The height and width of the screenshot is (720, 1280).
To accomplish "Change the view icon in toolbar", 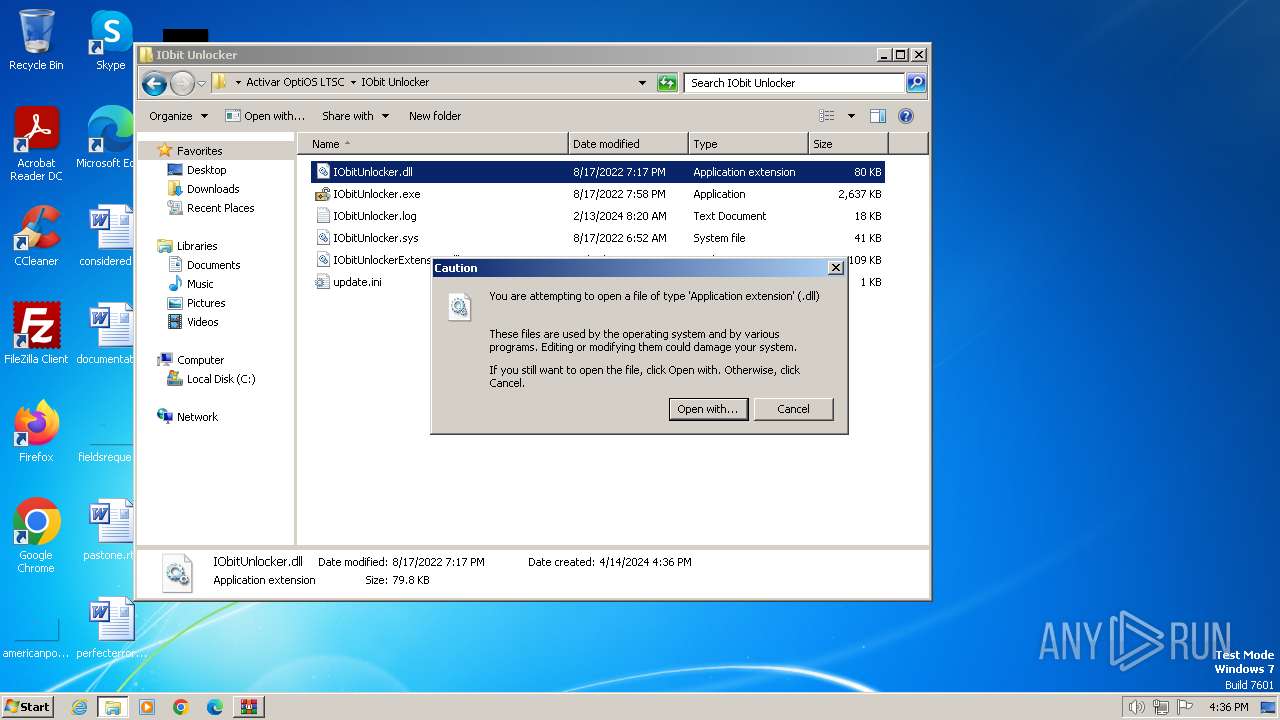I will click(x=827, y=116).
